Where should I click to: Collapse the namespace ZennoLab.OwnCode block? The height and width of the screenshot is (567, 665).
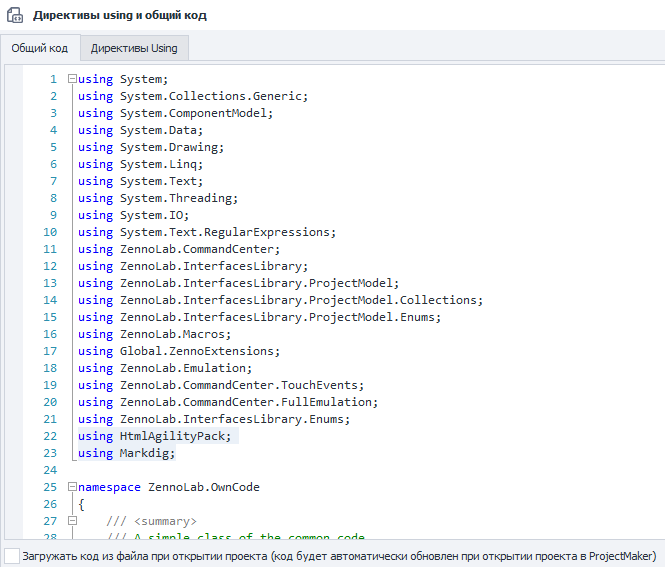73,487
